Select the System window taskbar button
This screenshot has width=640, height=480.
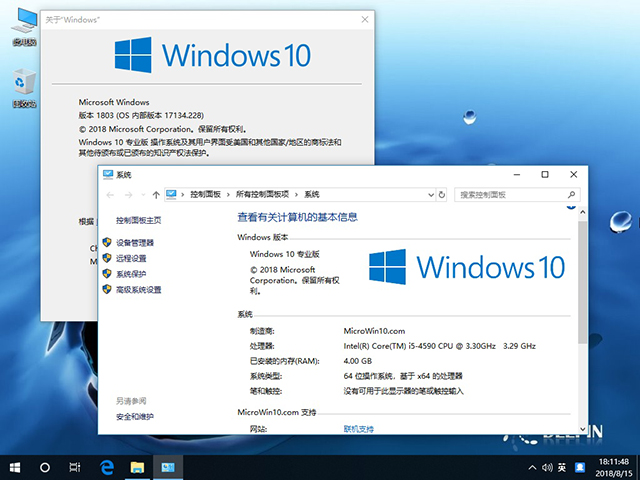pyautogui.click(x=168, y=467)
